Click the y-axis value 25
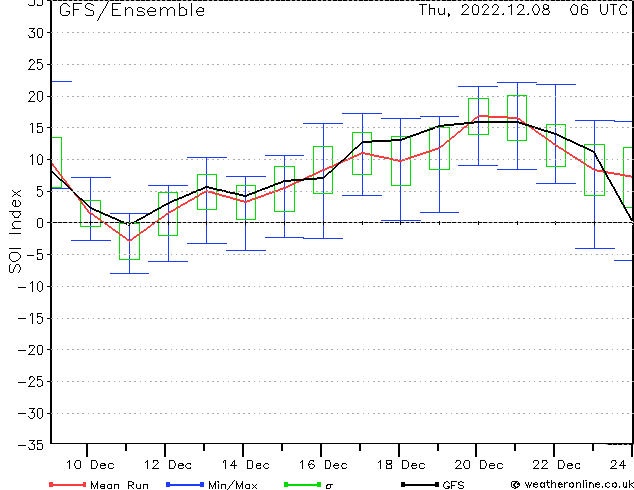This screenshot has height=490, width=634. (36, 65)
